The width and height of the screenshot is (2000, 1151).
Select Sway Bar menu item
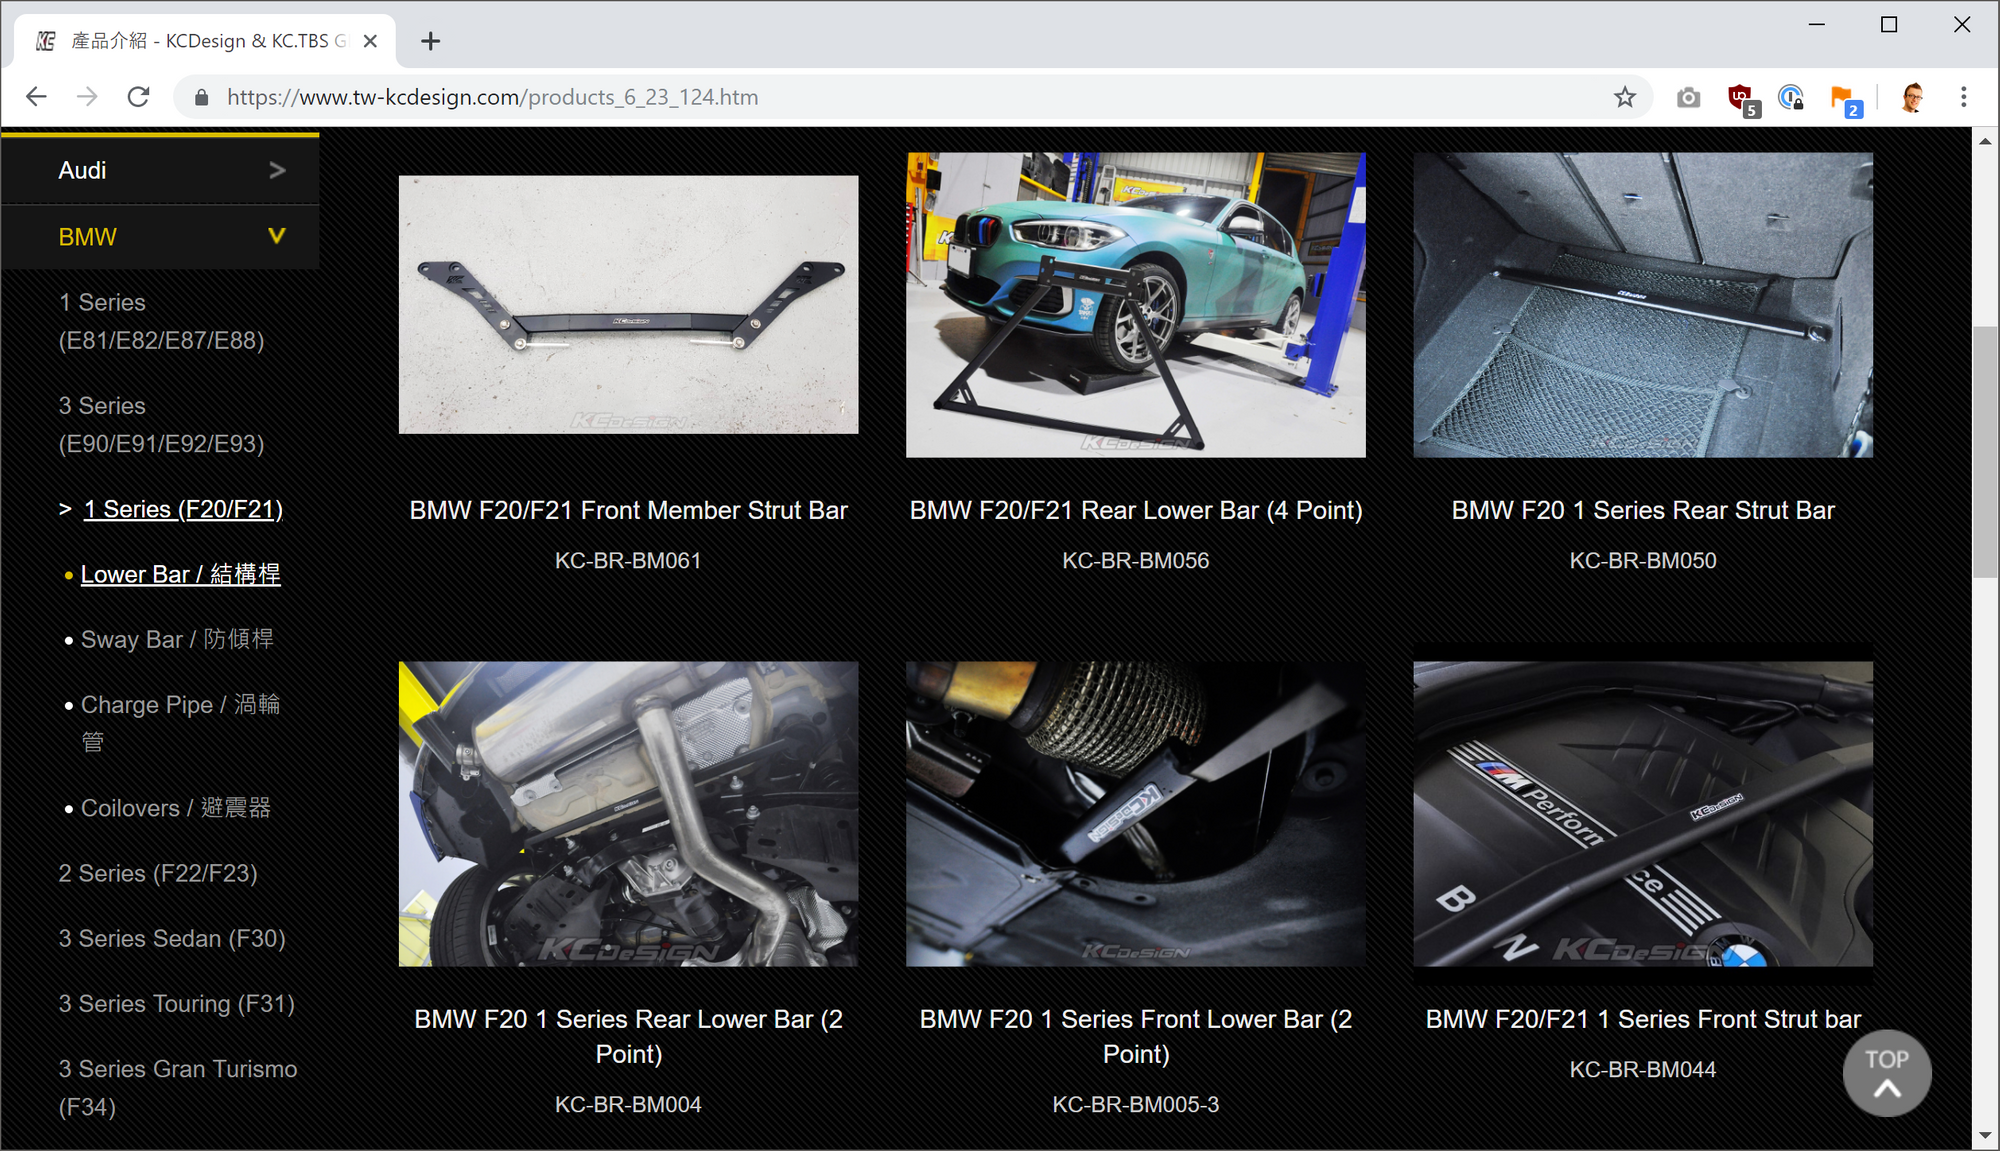click(177, 639)
